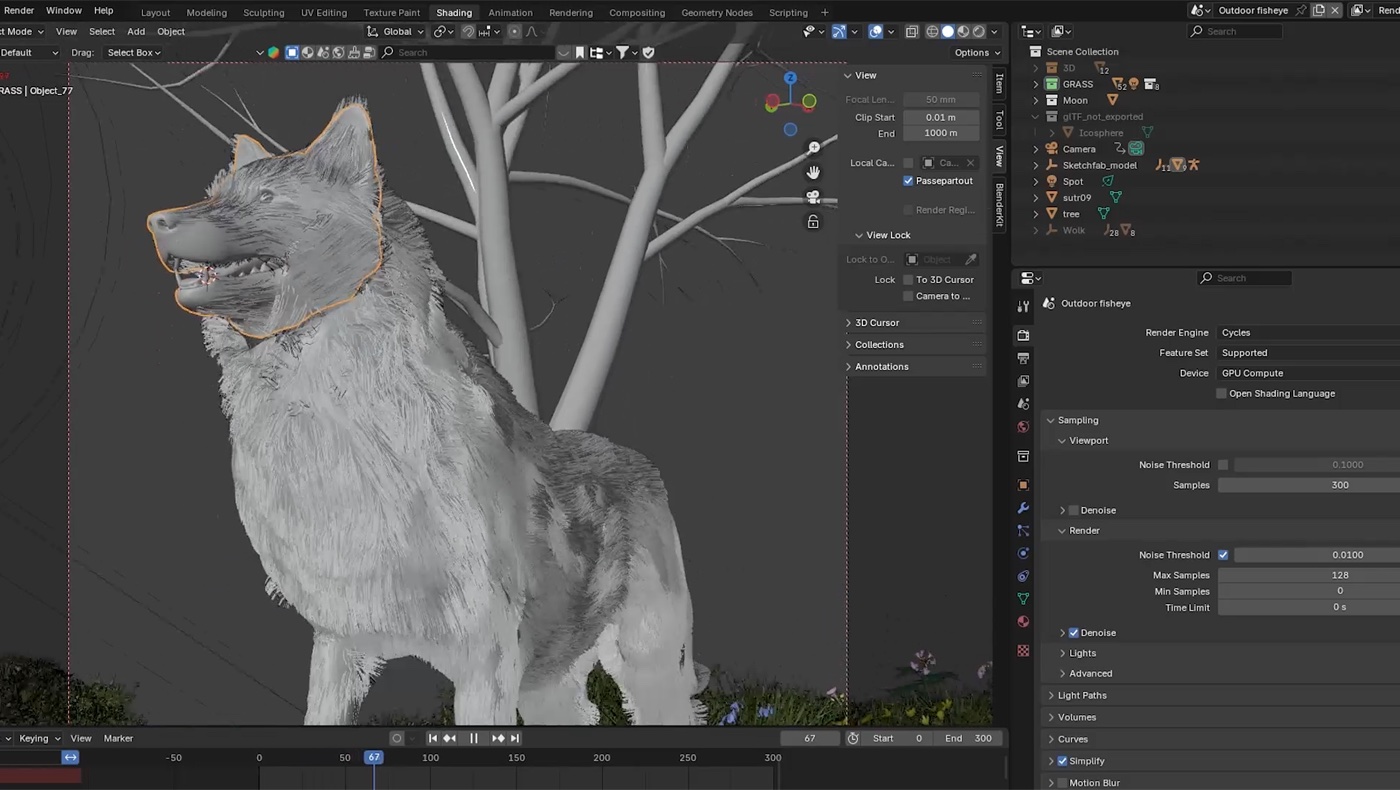Viewport: 1400px width, 790px height.
Task: Jump to the timeline start frame
Action: (x=432, y=738)
